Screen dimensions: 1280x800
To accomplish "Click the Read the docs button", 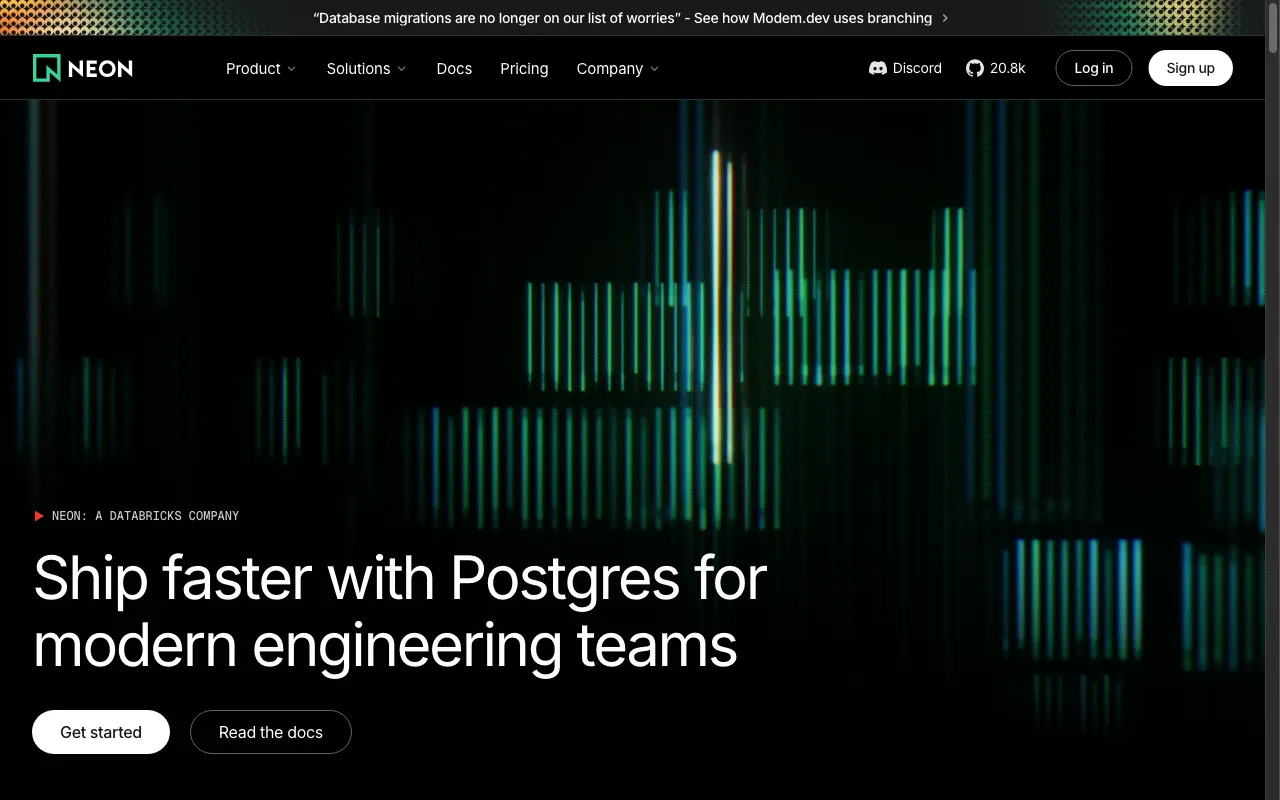I will coord(271,732).
